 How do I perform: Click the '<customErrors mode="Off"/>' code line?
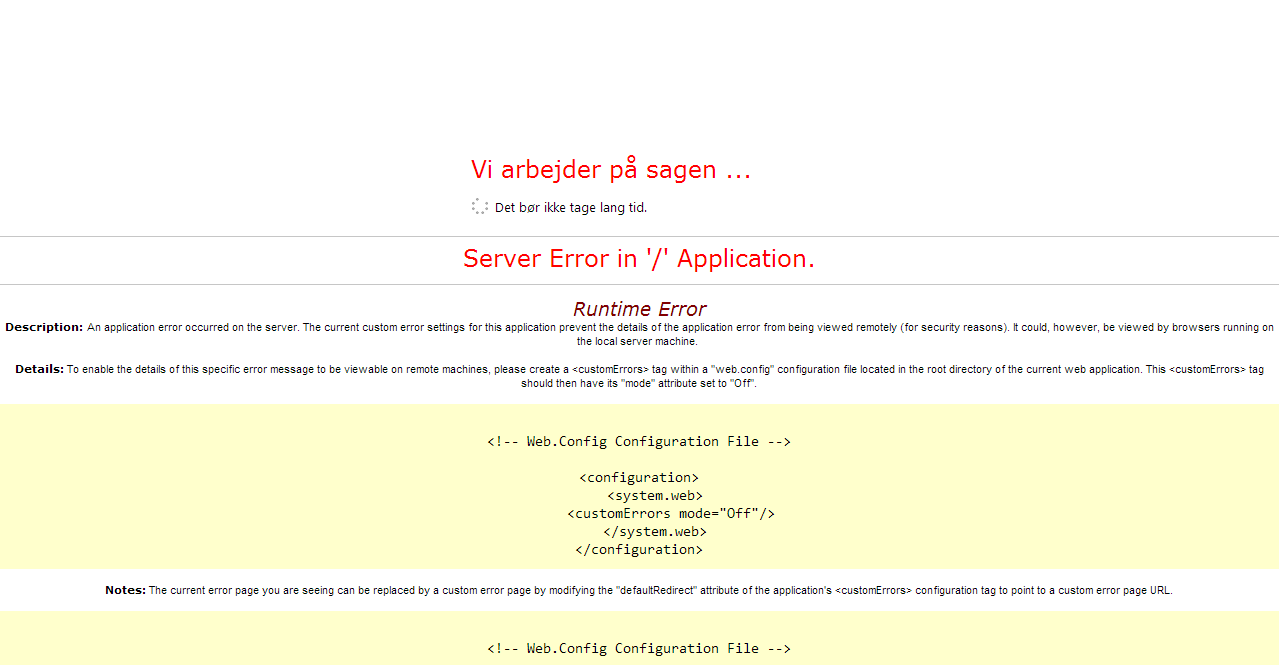tap(671, 513)
